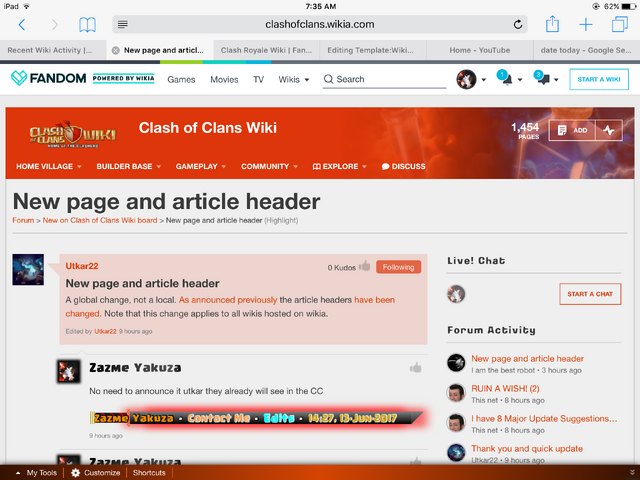Toggle the Following button on the thread
Viewport: 640px width, 480px height.
tap(398, 267)
